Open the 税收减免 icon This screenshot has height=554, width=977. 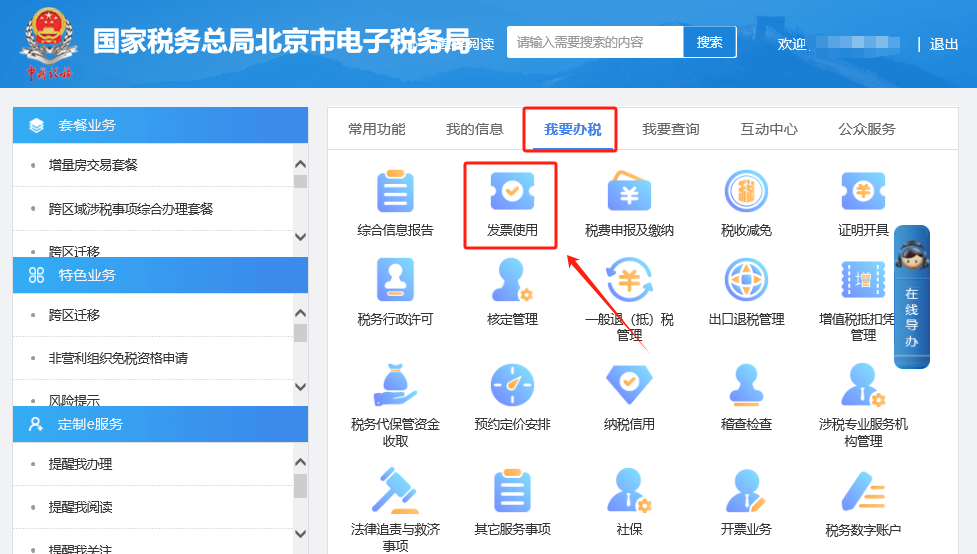click(746, 192)
